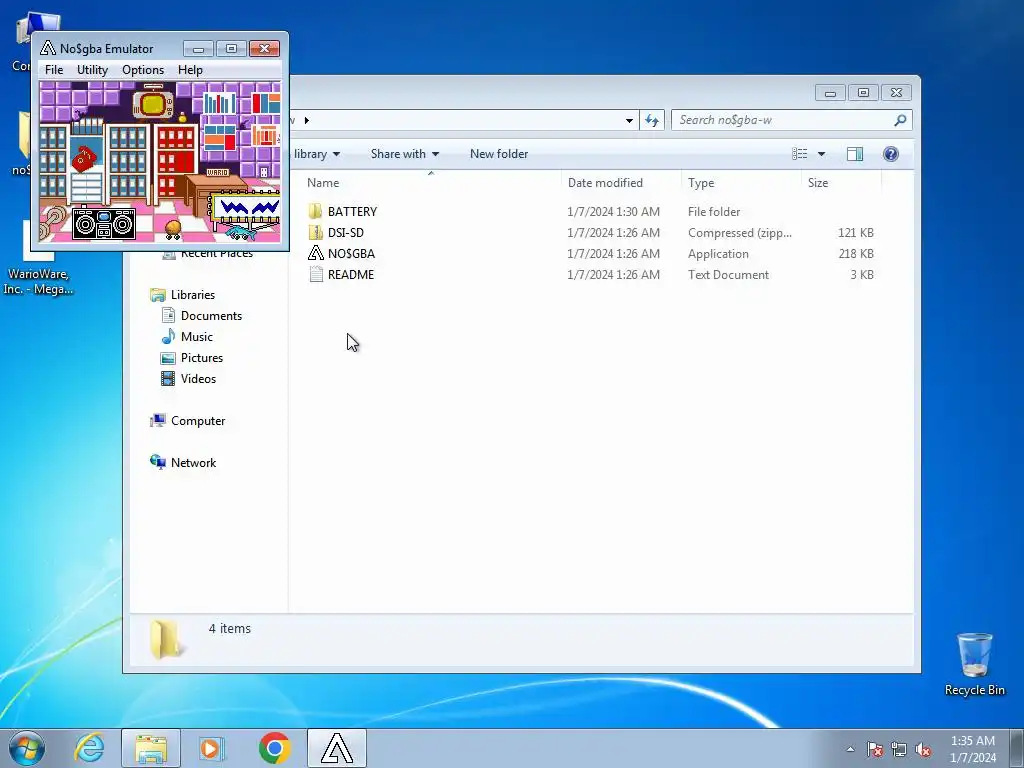Click the muted volume tray icon
The height and width of the screenshot is (768, 1024).
[x=923, y=749]
